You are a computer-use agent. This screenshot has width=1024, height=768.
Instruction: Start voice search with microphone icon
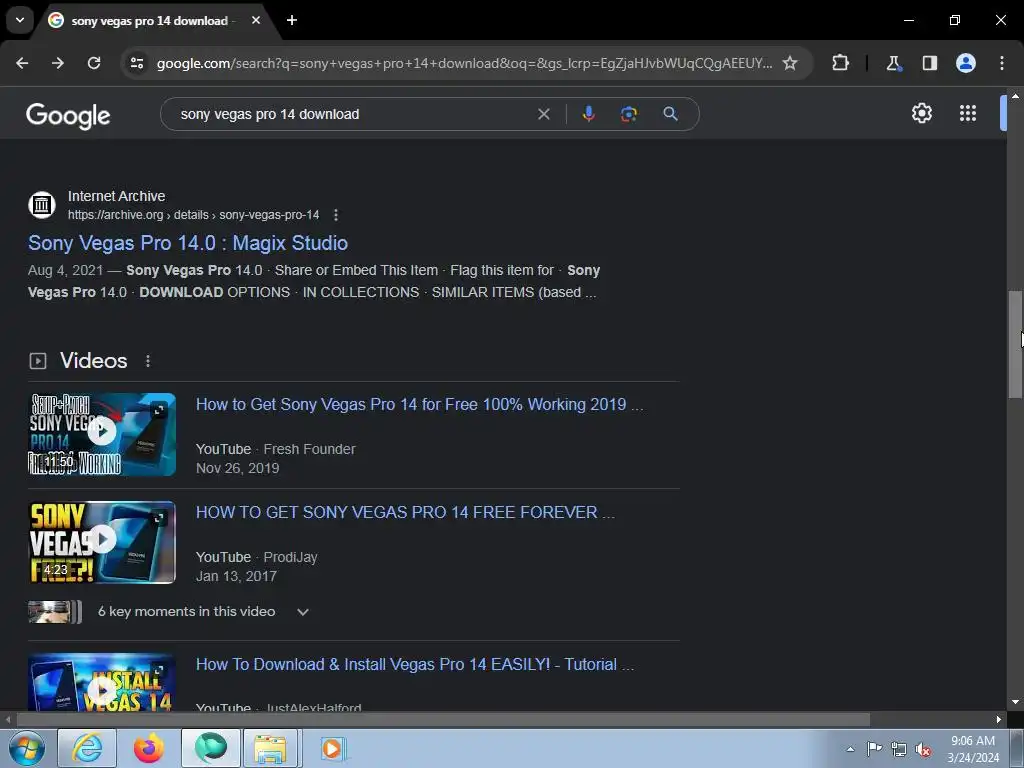588,114
